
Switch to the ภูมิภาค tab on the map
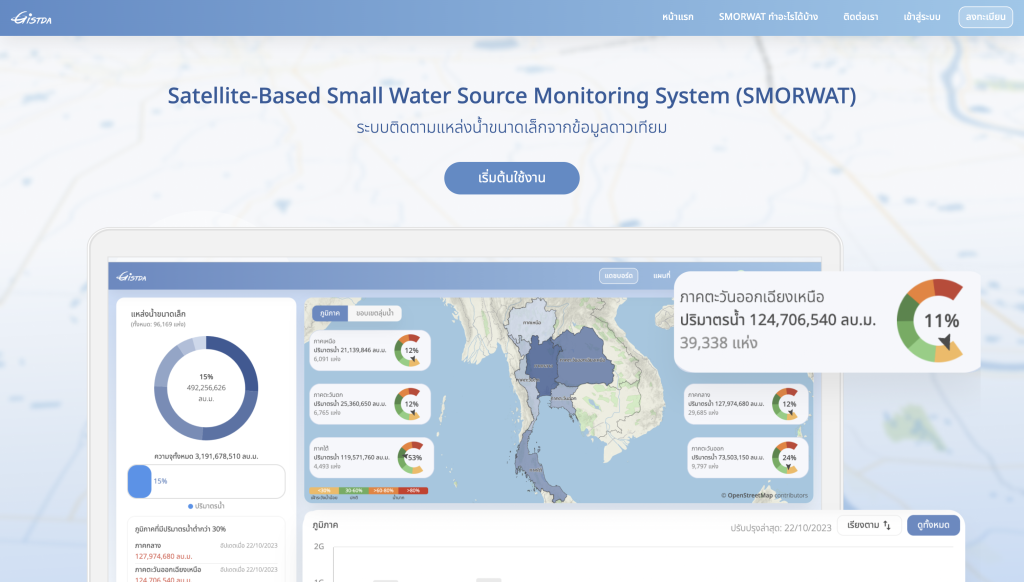(x=330, y=314)
